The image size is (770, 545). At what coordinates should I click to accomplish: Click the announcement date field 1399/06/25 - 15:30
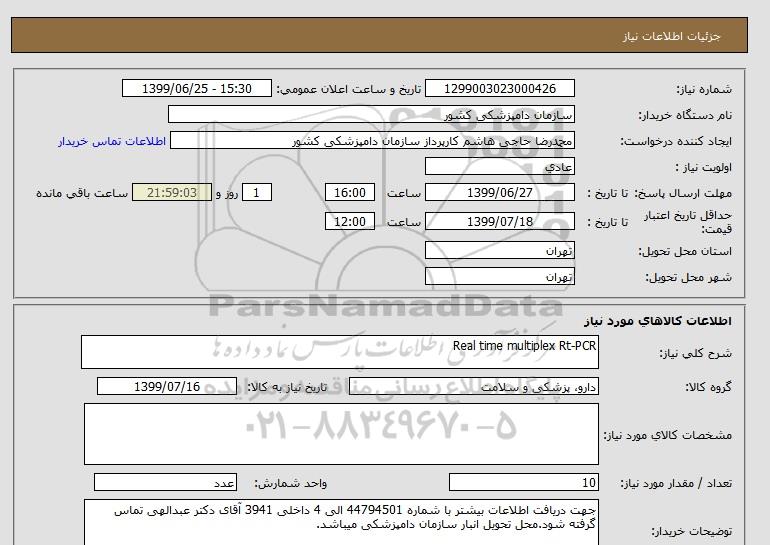point(196,88)
